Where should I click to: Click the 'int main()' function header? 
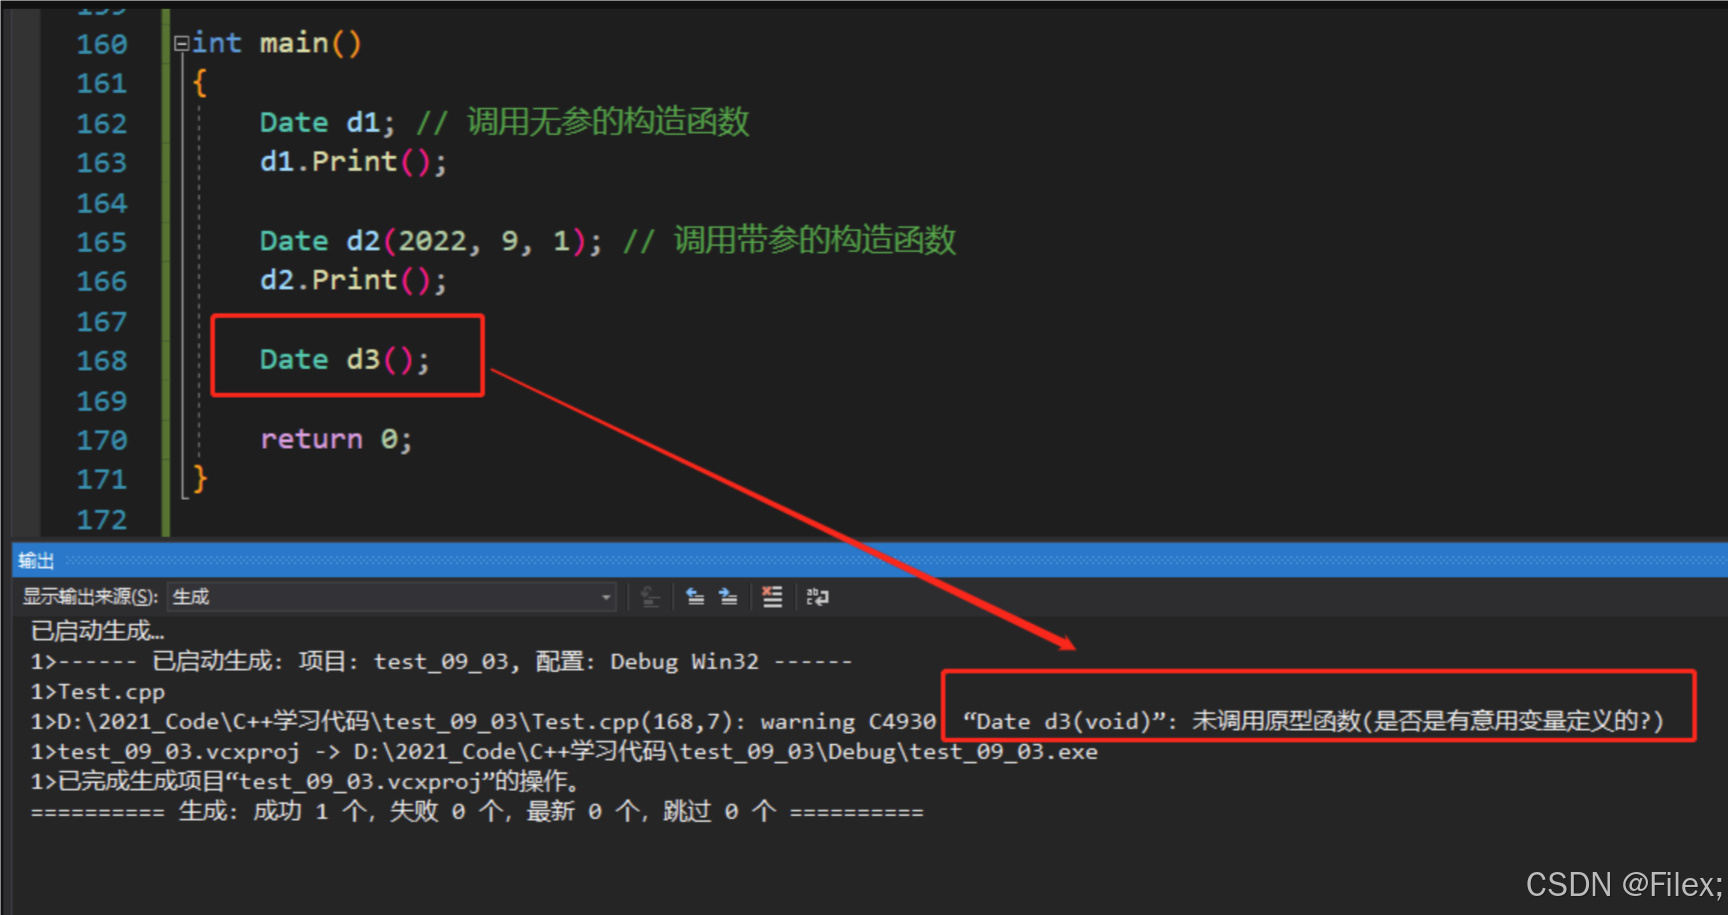(x=276, y=44)
